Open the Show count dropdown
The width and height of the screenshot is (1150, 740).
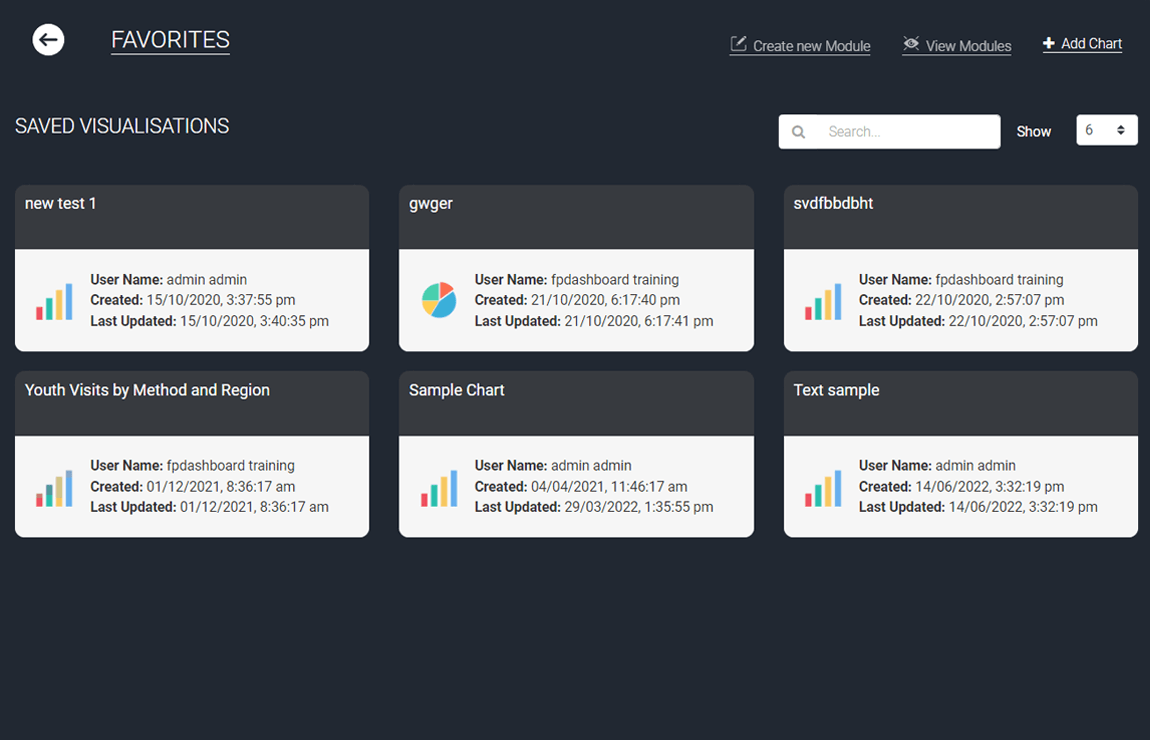pos(1107,130)
